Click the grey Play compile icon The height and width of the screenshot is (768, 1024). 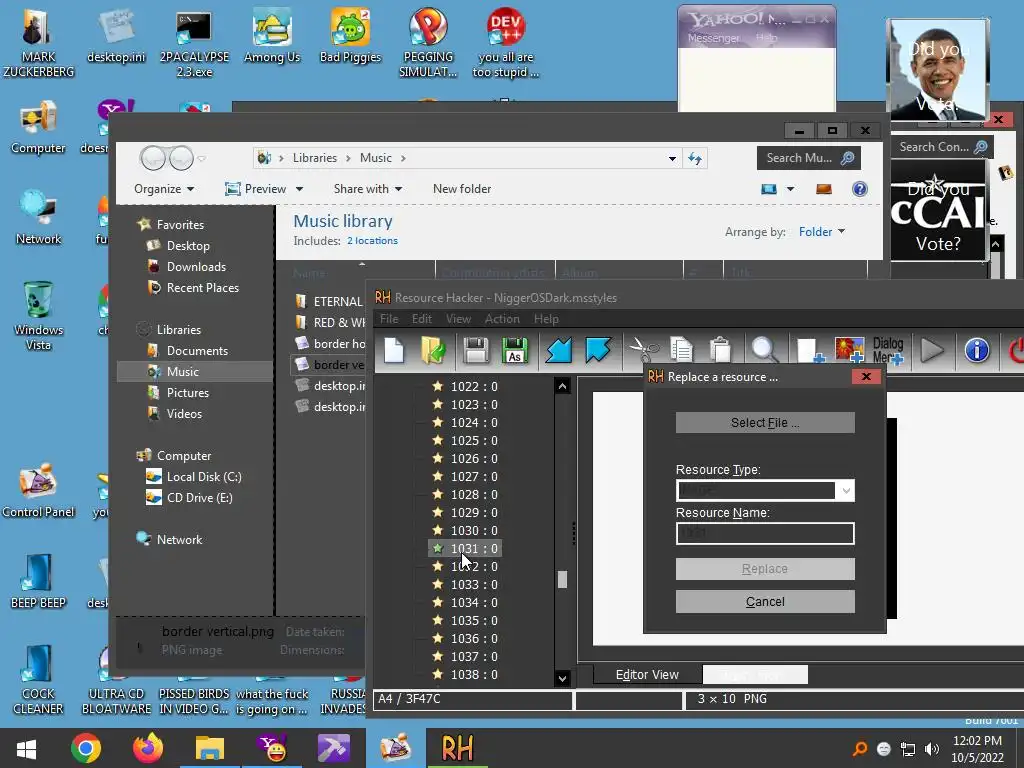point(932,350)
